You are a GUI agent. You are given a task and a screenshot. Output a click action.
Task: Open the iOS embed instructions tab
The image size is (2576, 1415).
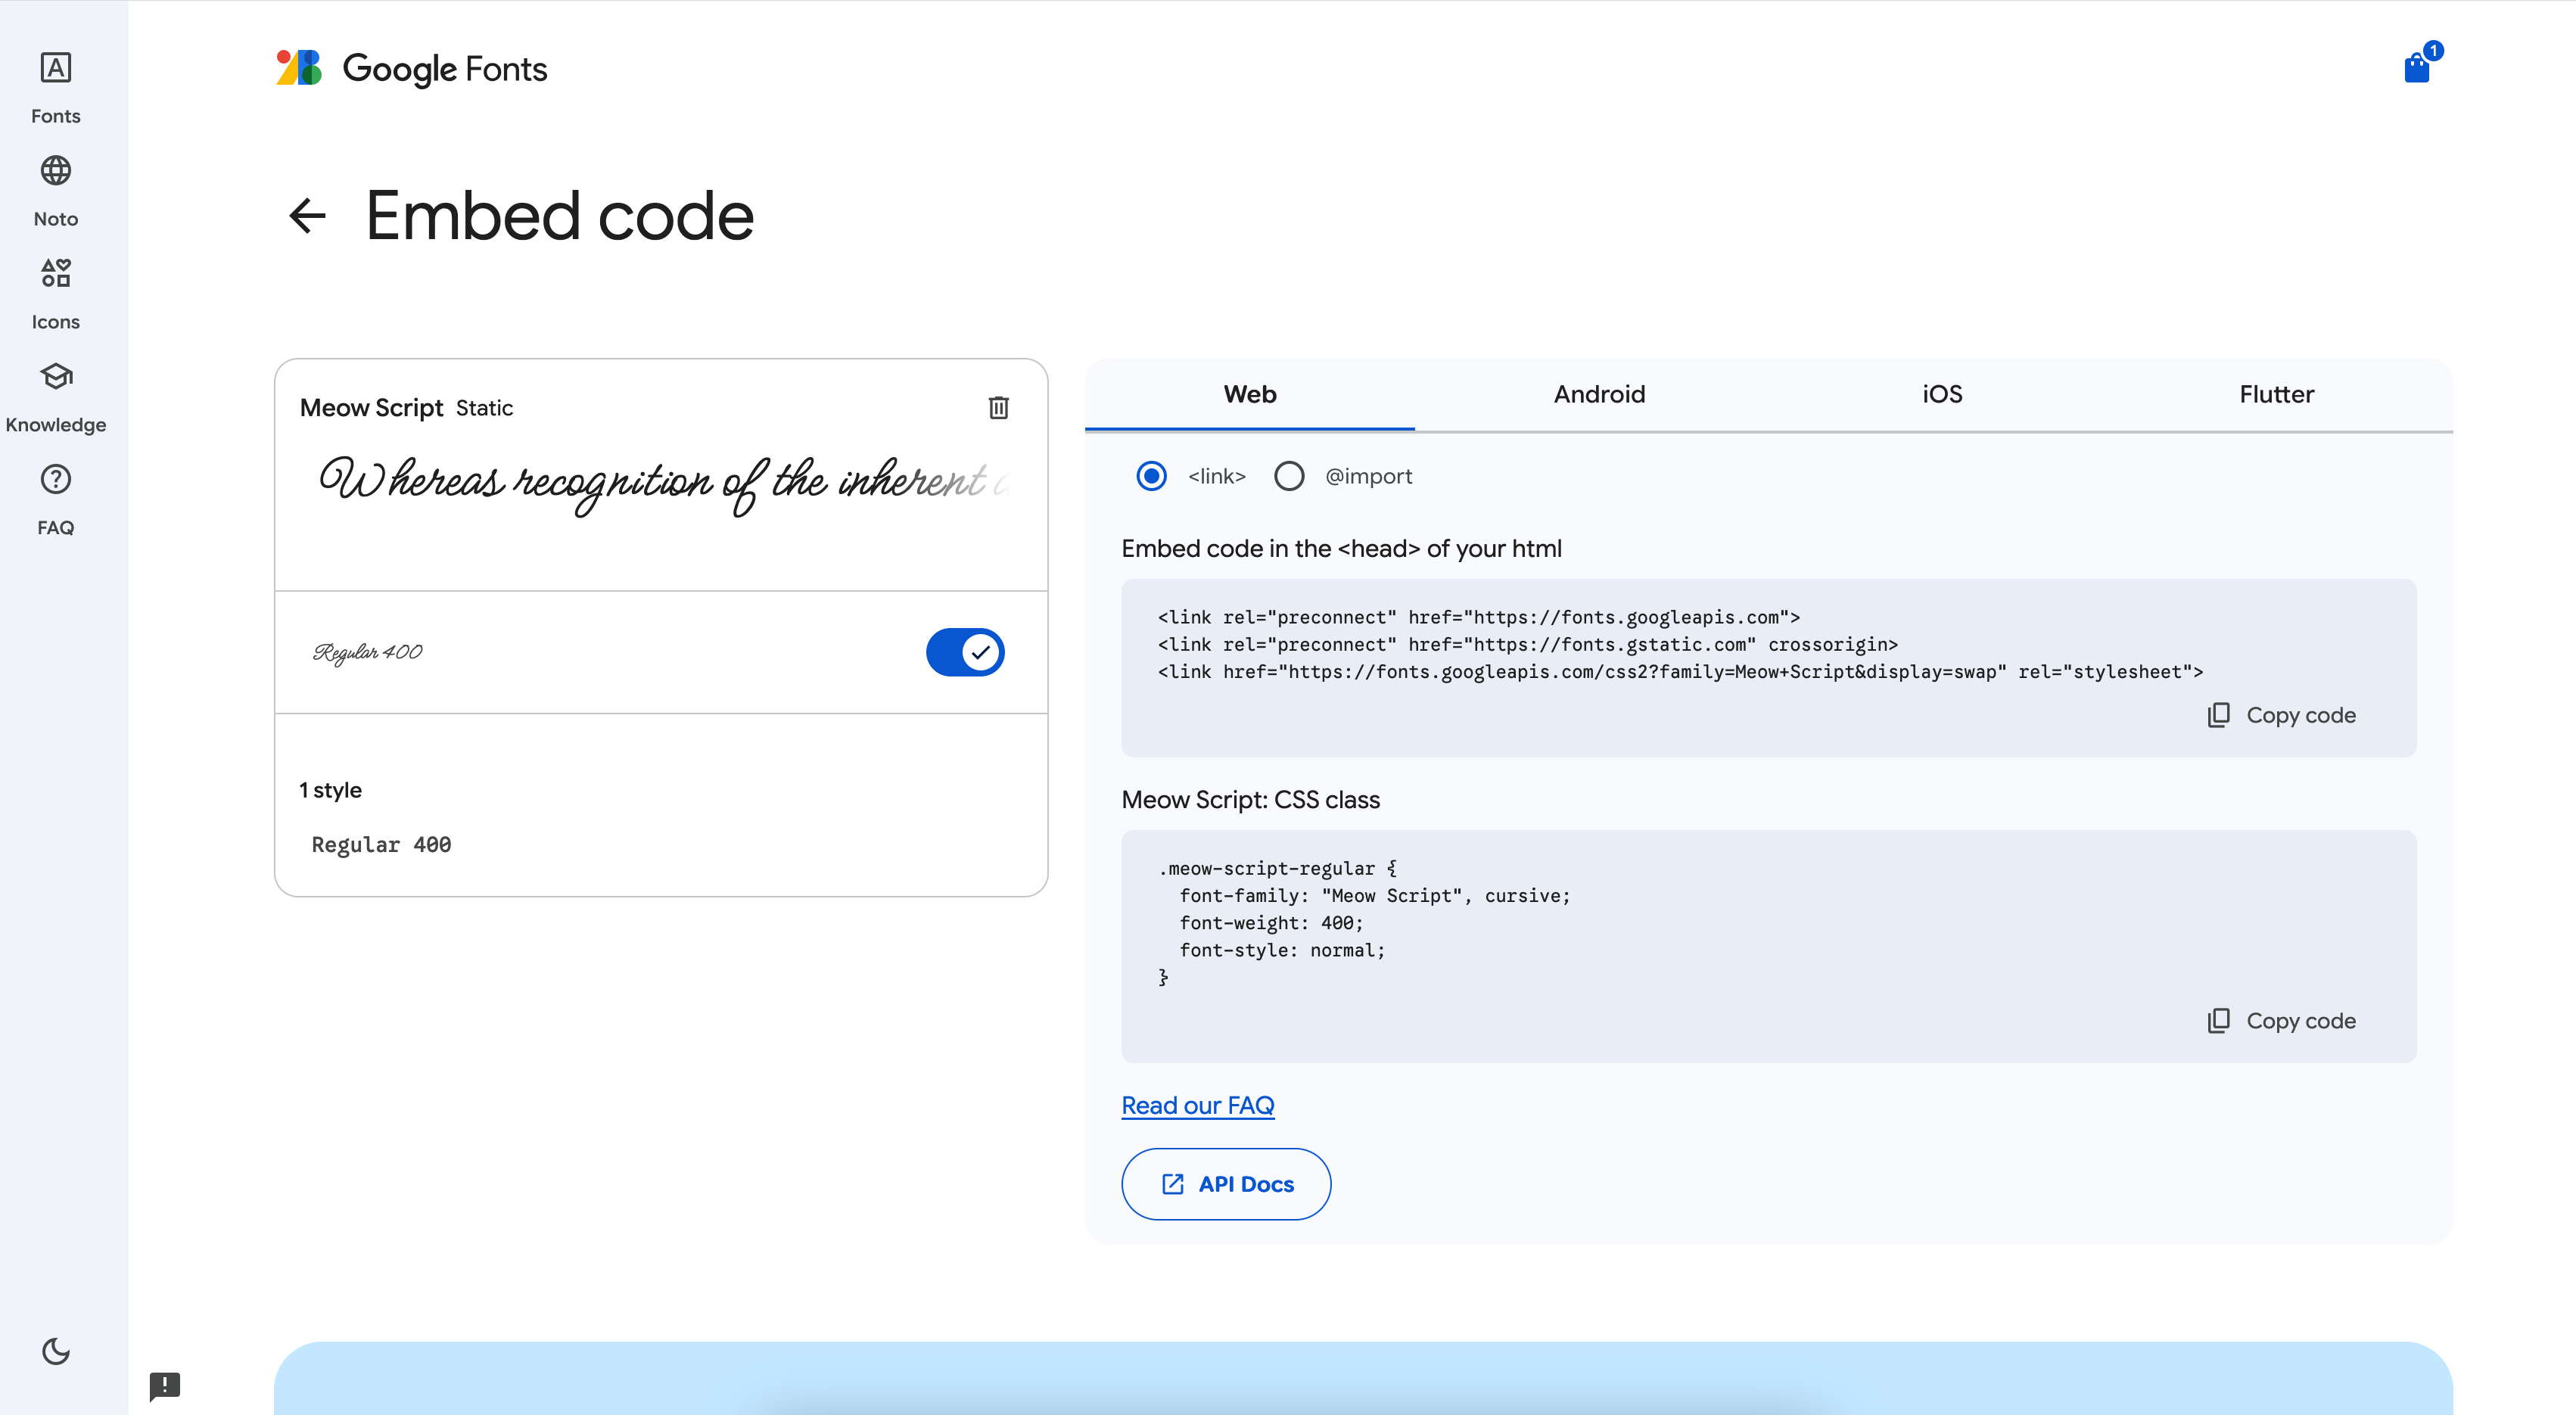tap(1941, 394)
